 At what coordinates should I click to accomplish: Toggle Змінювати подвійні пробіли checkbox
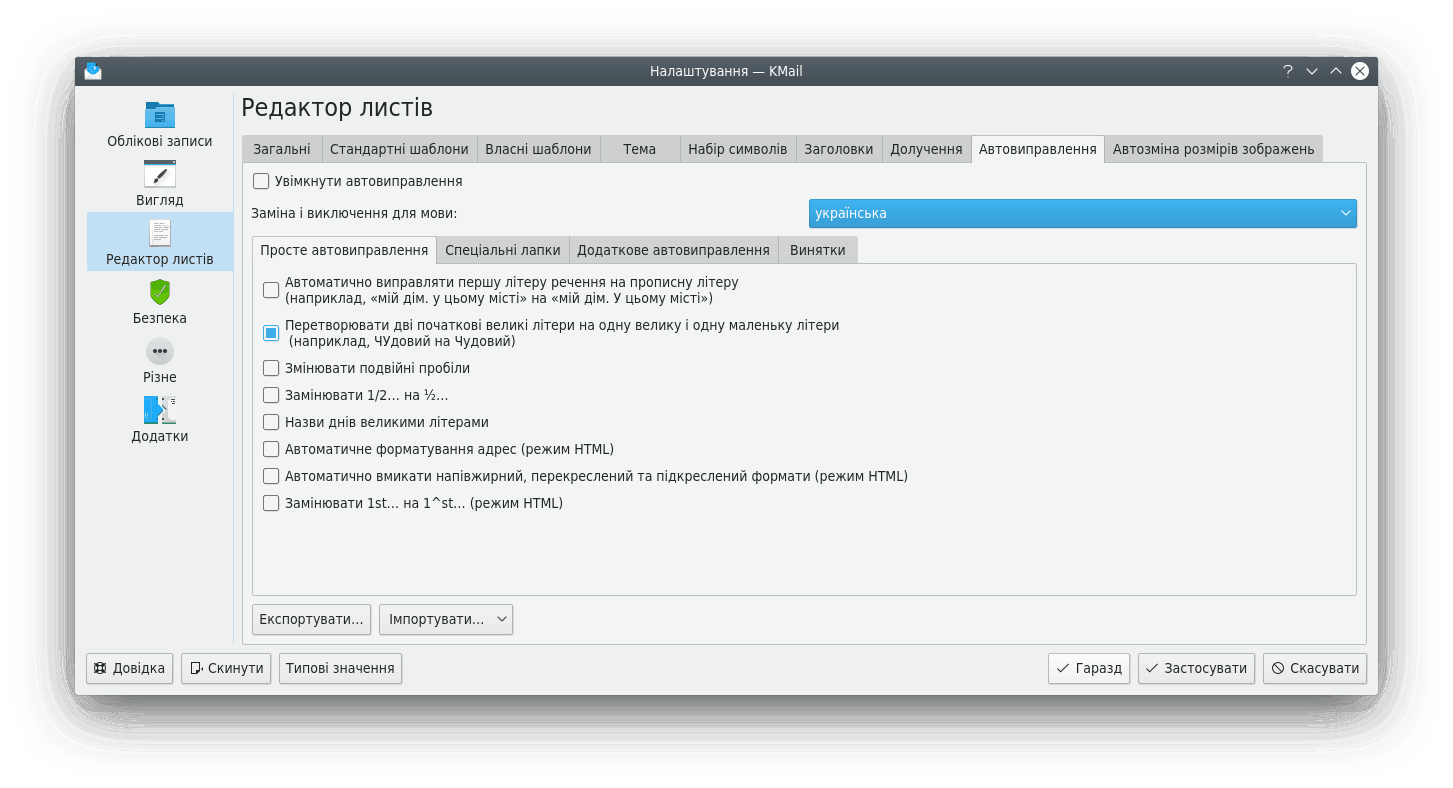click(271, 368)
